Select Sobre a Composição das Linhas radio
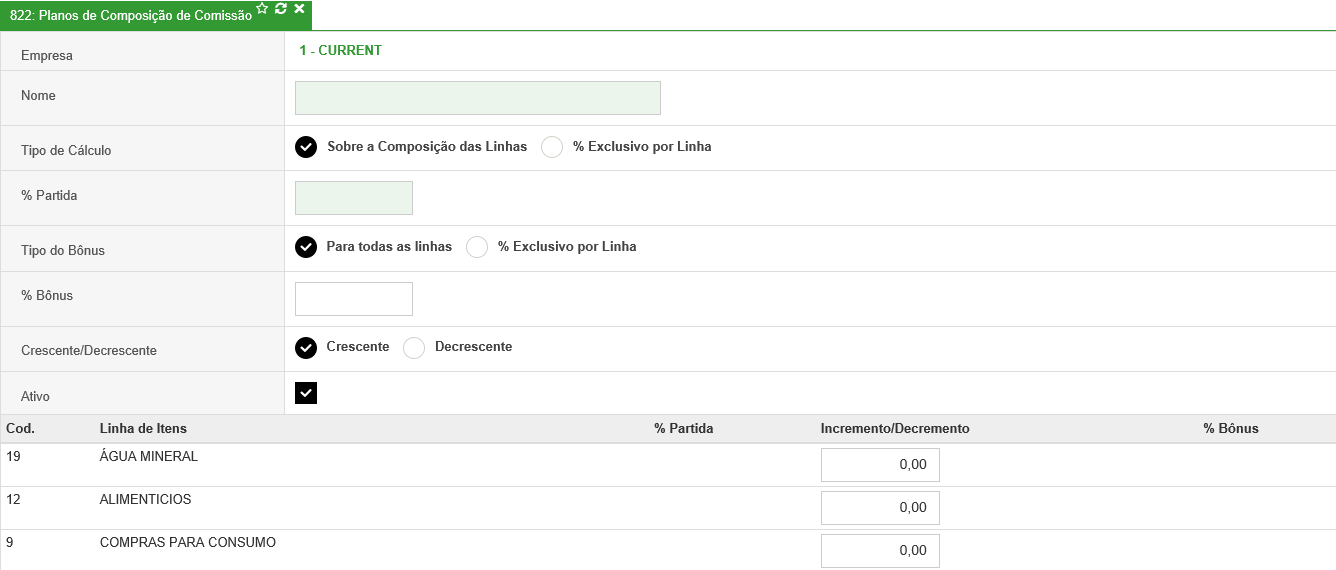This screenshot has height=570, width=1336. (x=306, y=147)
